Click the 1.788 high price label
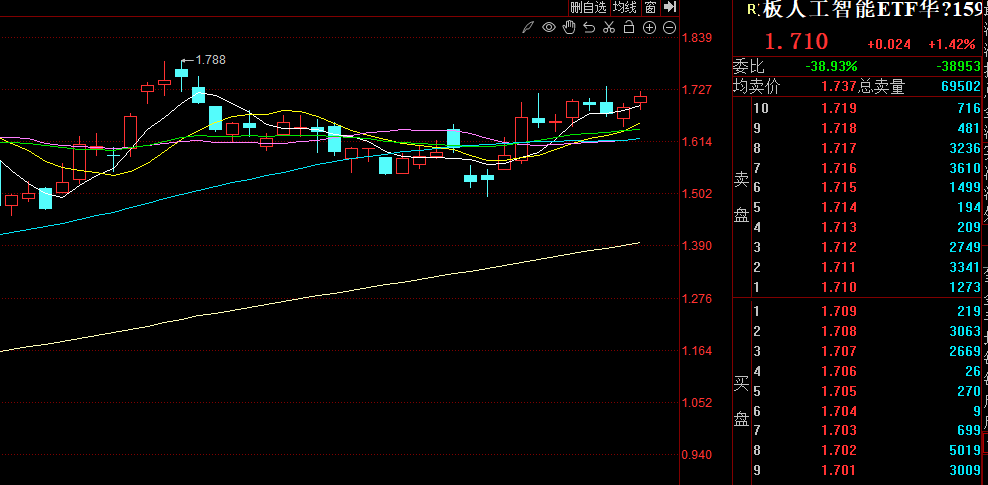The width and height of the screenshot is (988, 485). (x=210, y=60)
